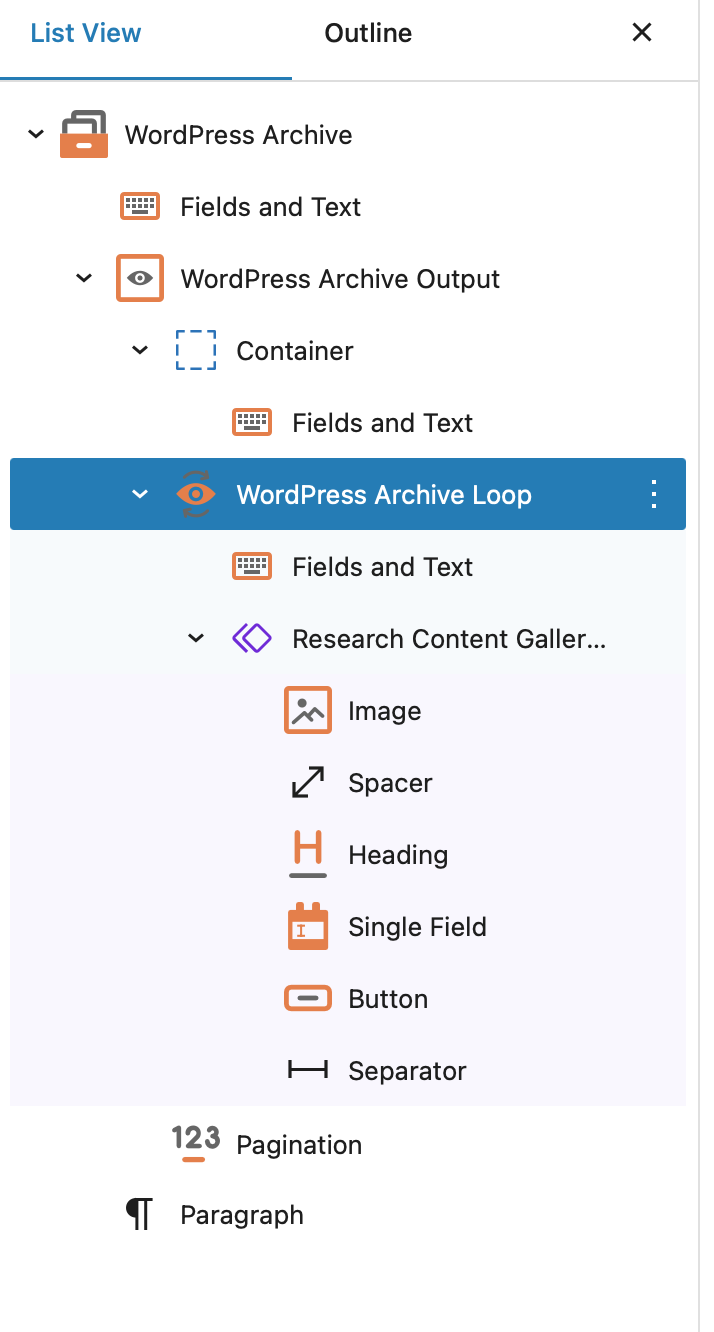This screenshot has width=714, height=1332.
Task: Select the Paragraph block row
Action: pos(348,1215)
